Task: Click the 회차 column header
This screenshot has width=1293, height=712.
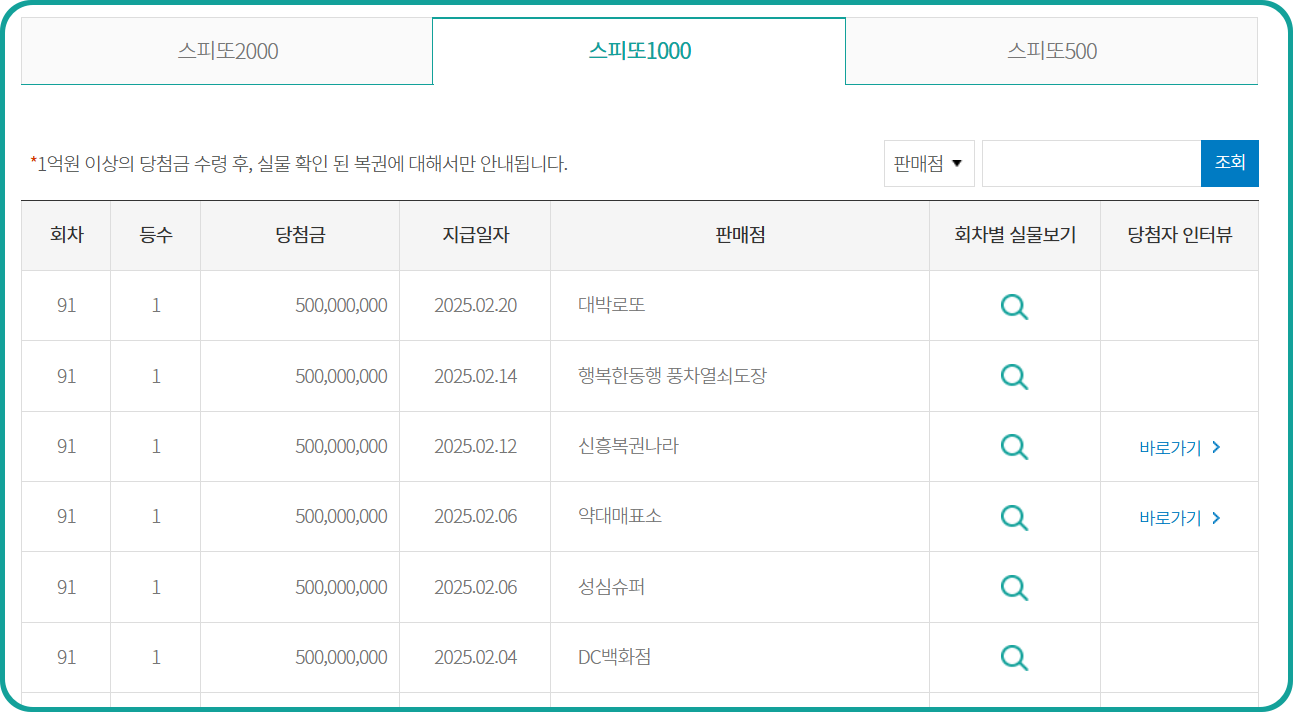Action: [66, 236]
